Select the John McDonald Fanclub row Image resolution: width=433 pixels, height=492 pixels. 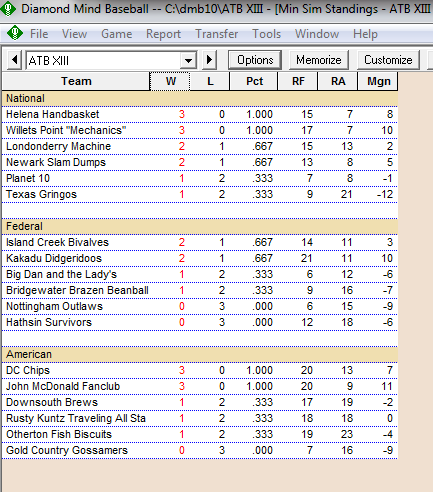[200, 386]
